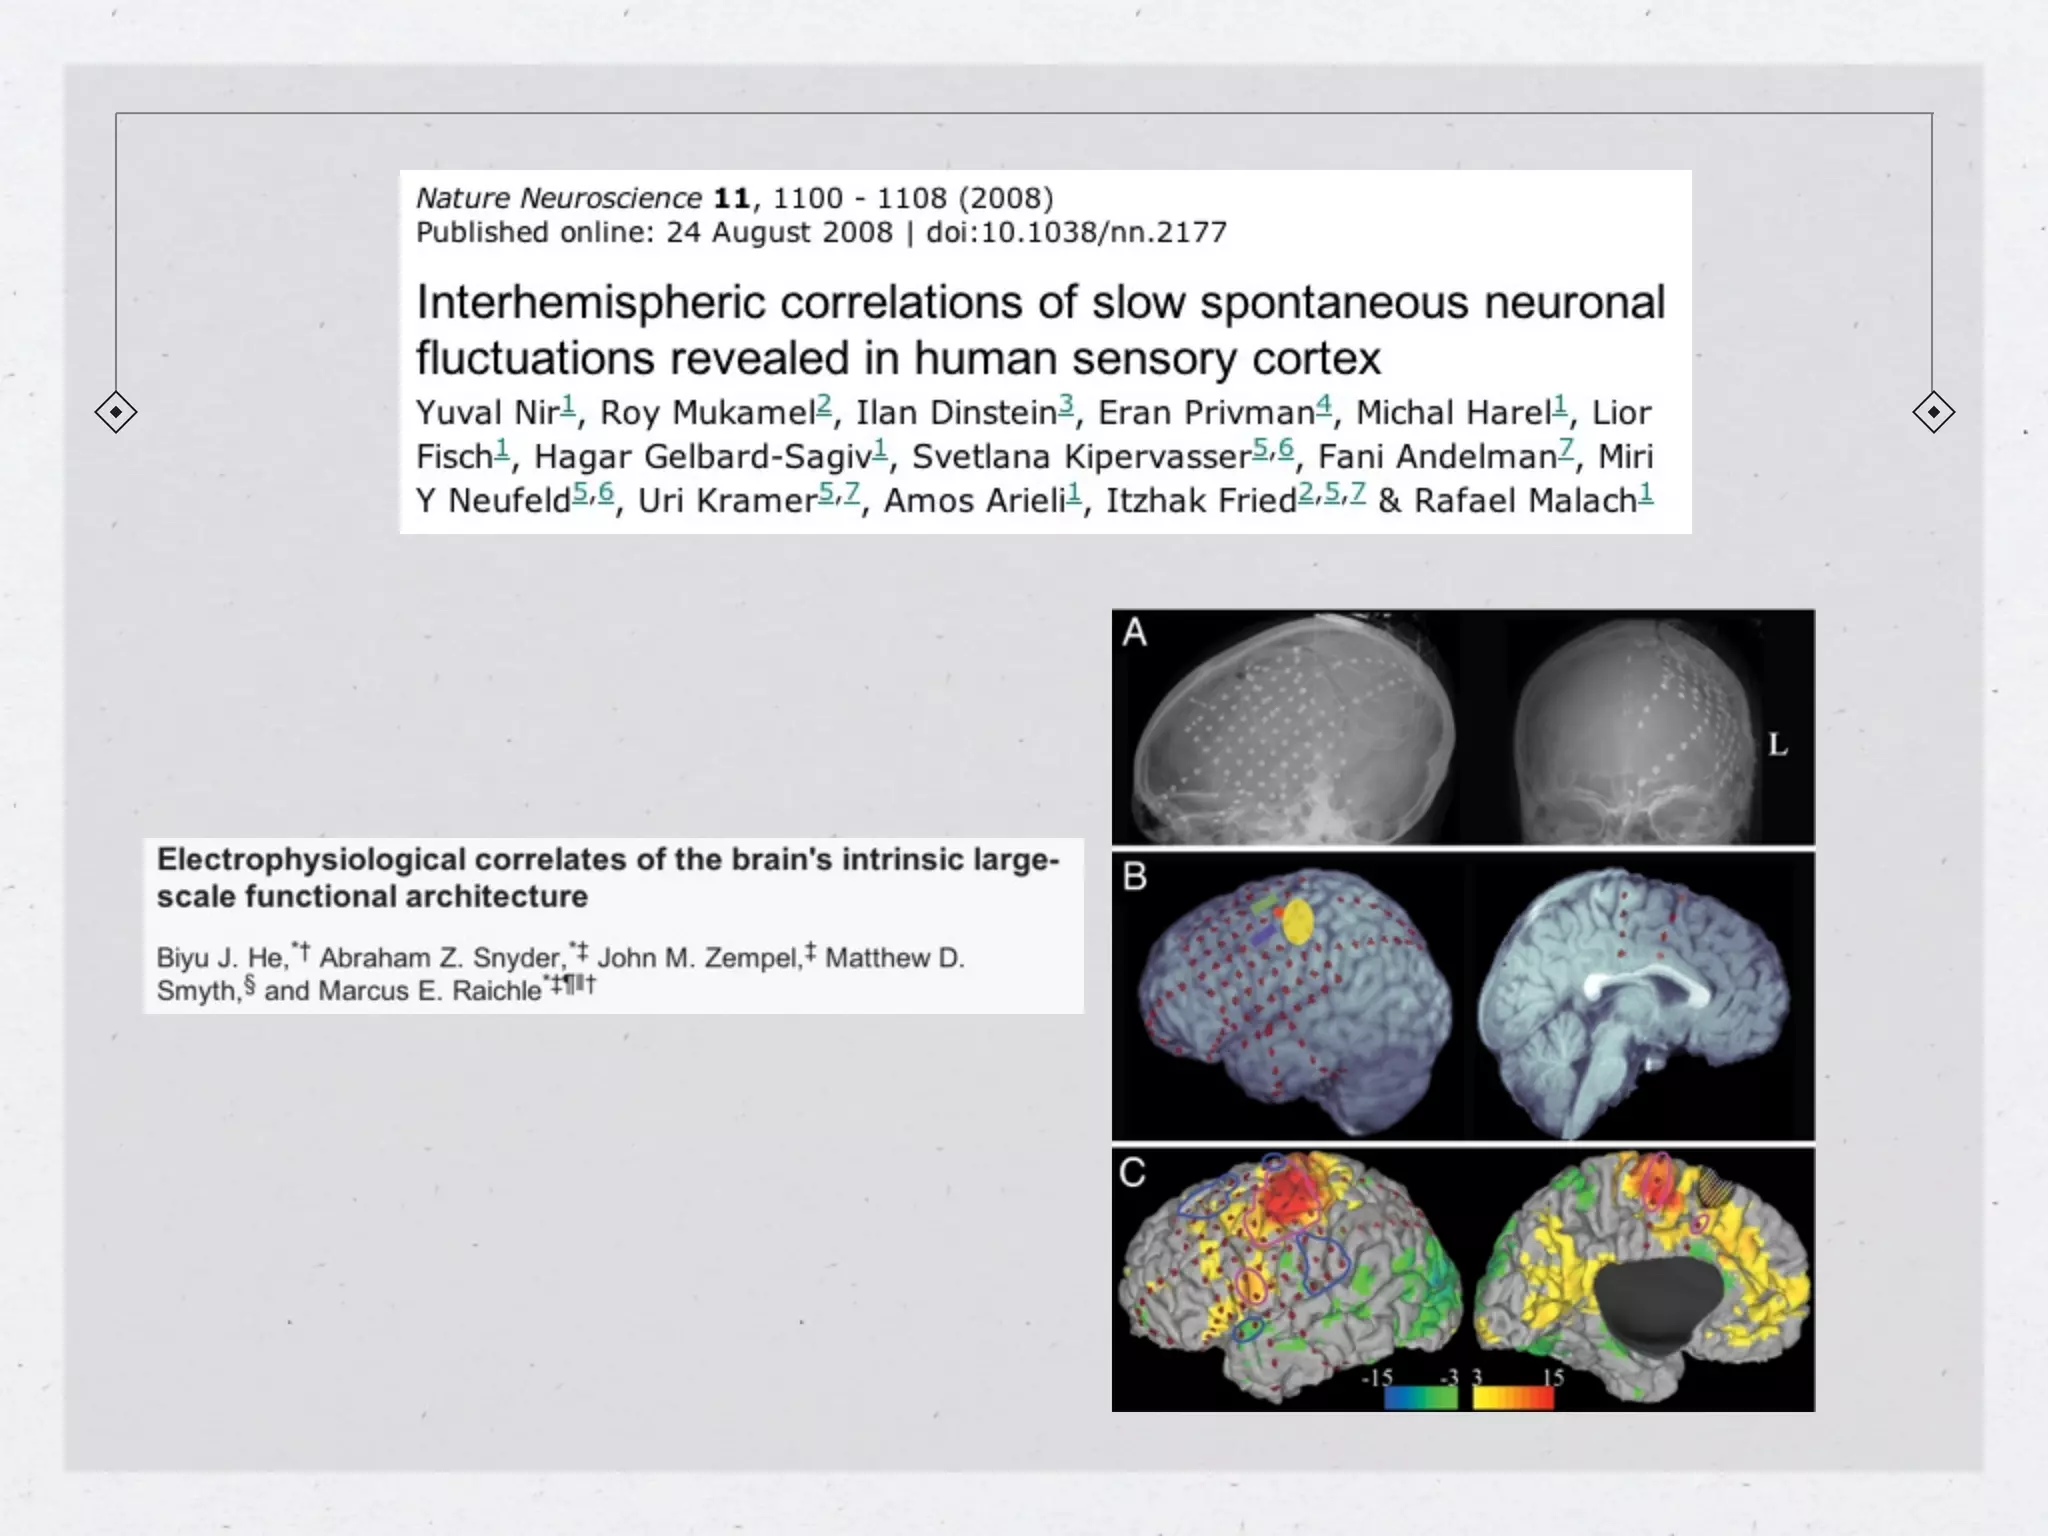The width and height of the screenshot is (2048, 1536).
Task: Click the doi:10.1038/nn.2177 text
Action: click(1075, 233)
